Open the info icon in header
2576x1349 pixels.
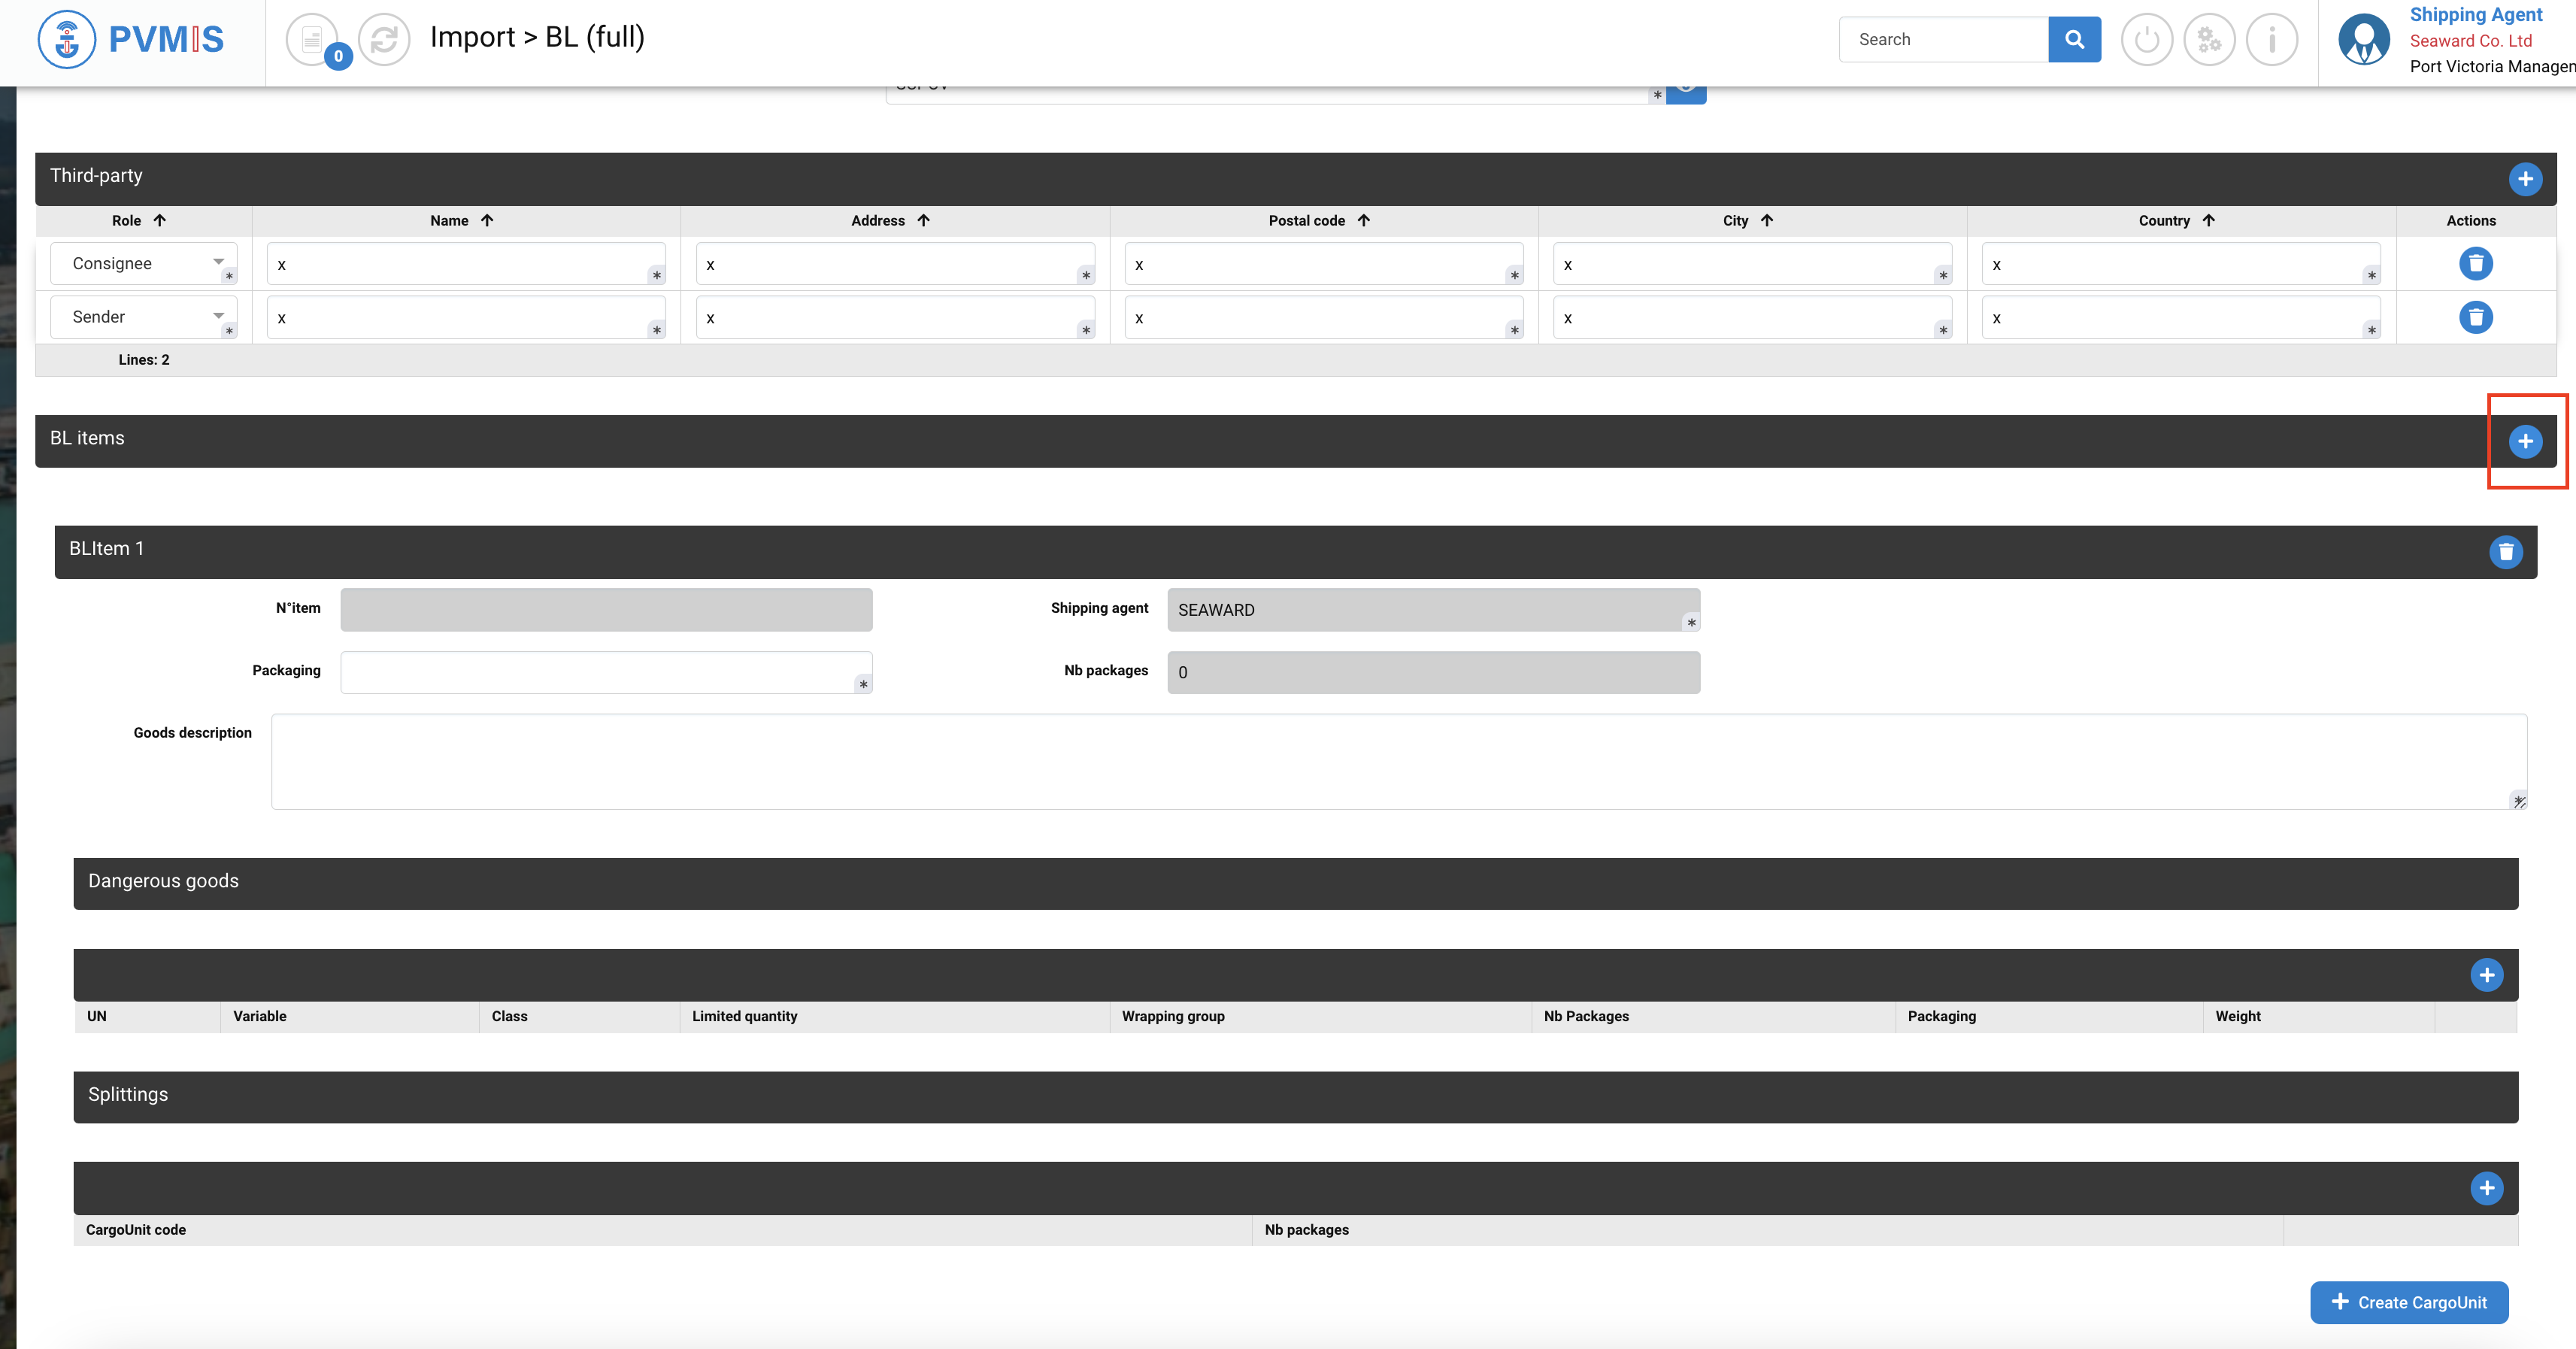2272,40
